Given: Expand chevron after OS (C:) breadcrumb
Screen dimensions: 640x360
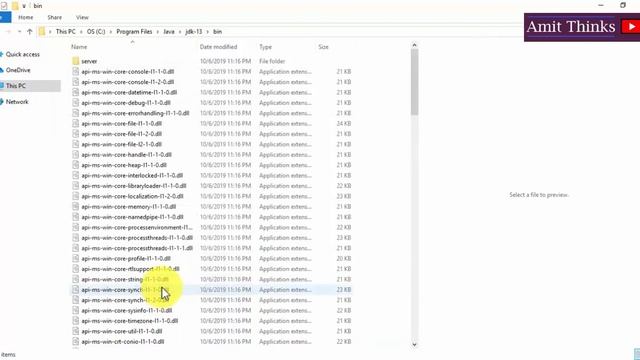Looking at the screenshot, I should pyautogui.click(x=111, y=32).
